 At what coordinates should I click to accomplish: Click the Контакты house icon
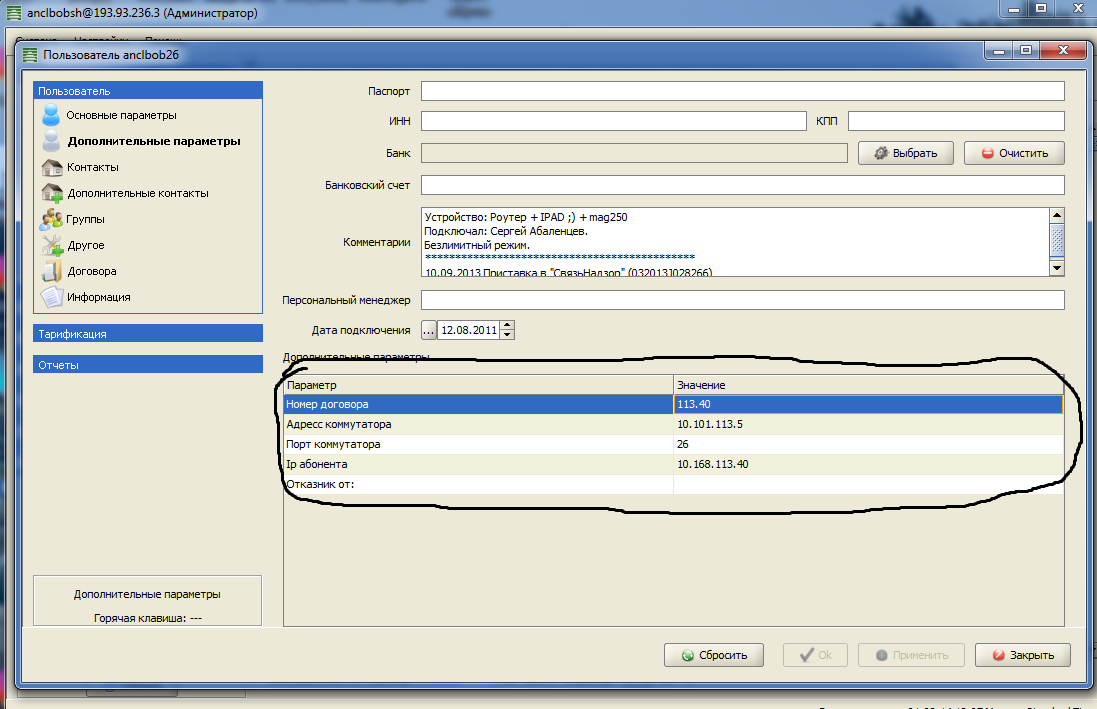[52, 167]
